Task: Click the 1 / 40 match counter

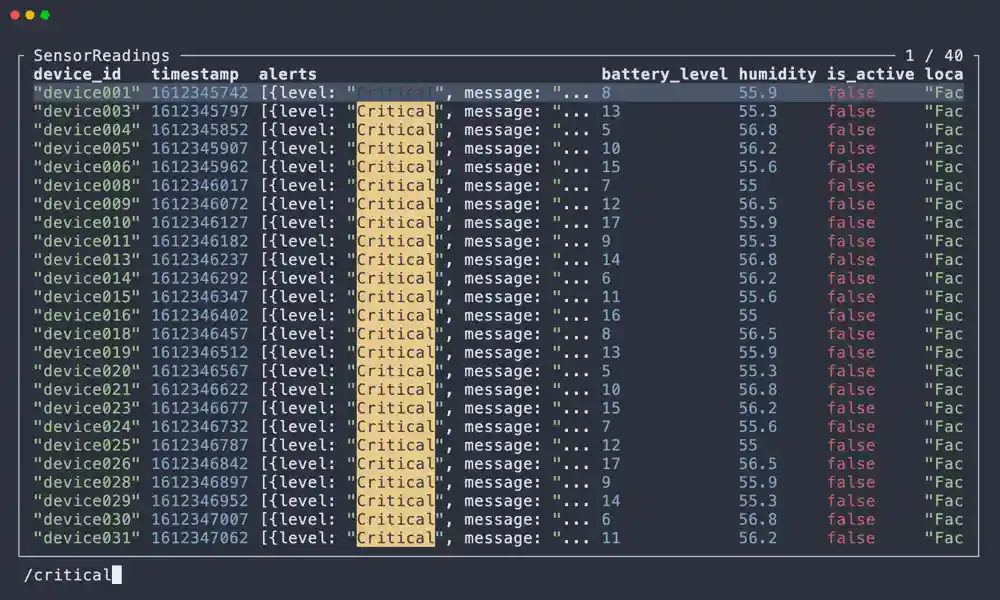Action: click(x=934, y=55)
